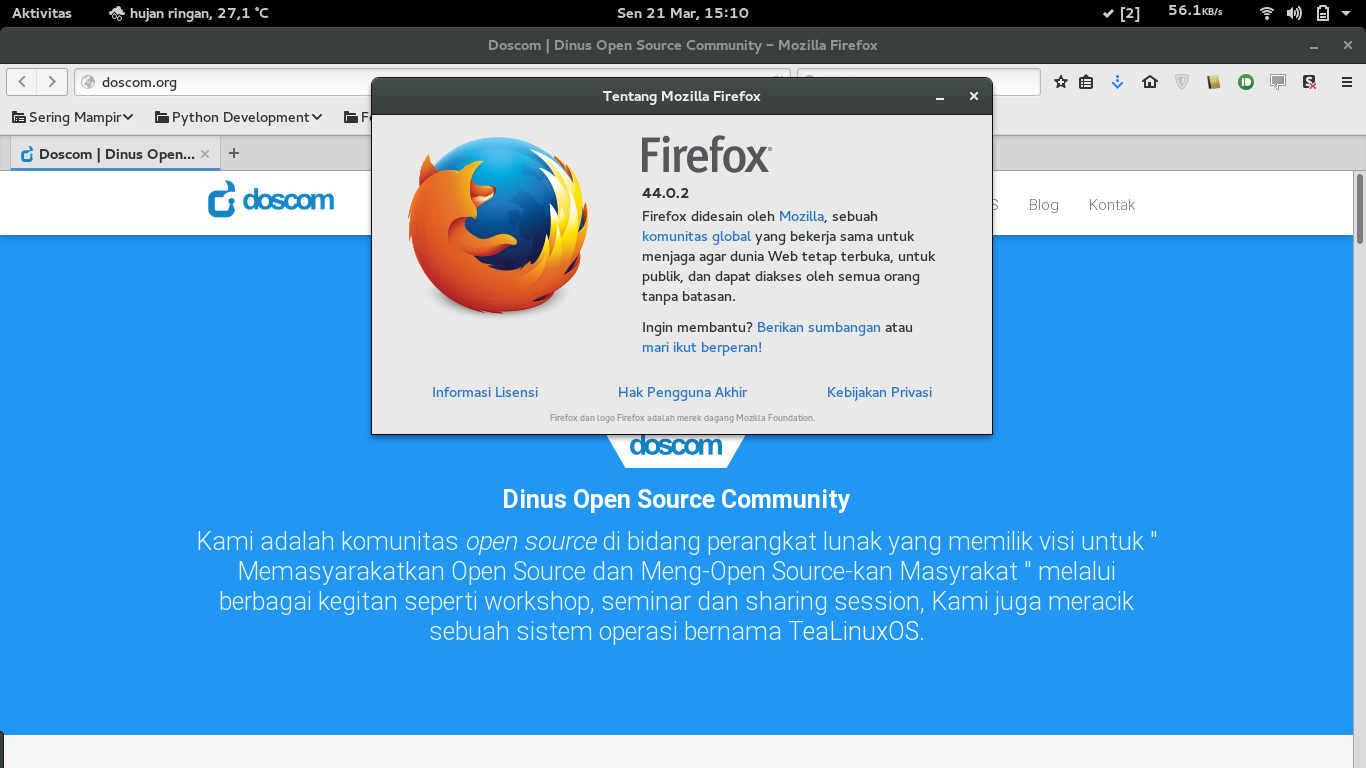1366x768 pixels.
Task: Click the battery icon in top bar
Action: [1322, 13]
